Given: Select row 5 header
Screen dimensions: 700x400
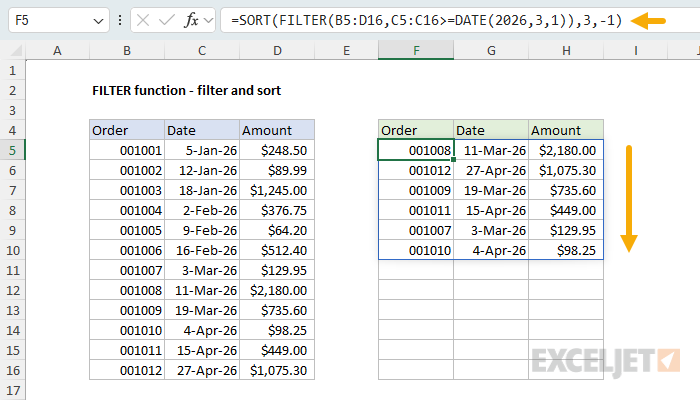Looking at the screenshot, I should (12, 150).
